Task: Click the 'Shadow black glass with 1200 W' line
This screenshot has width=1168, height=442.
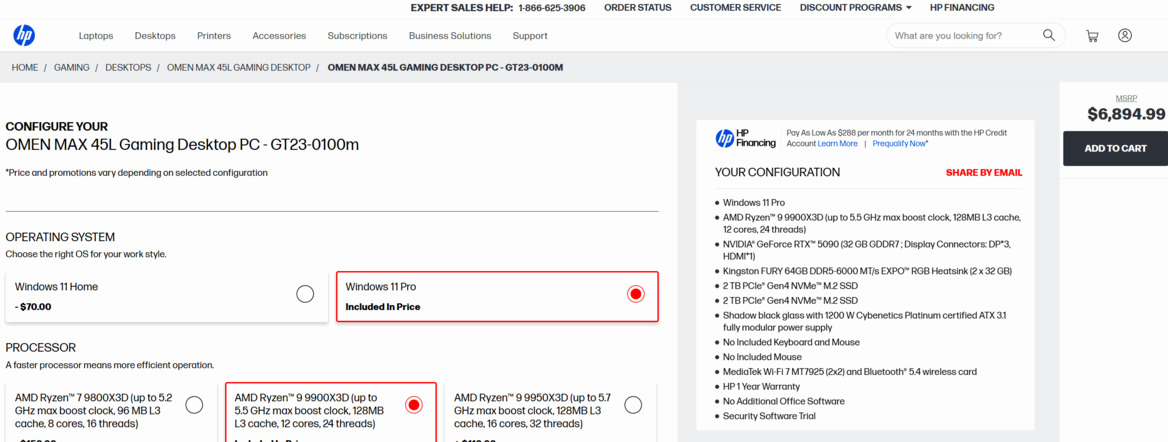Action: pos(864,321)
